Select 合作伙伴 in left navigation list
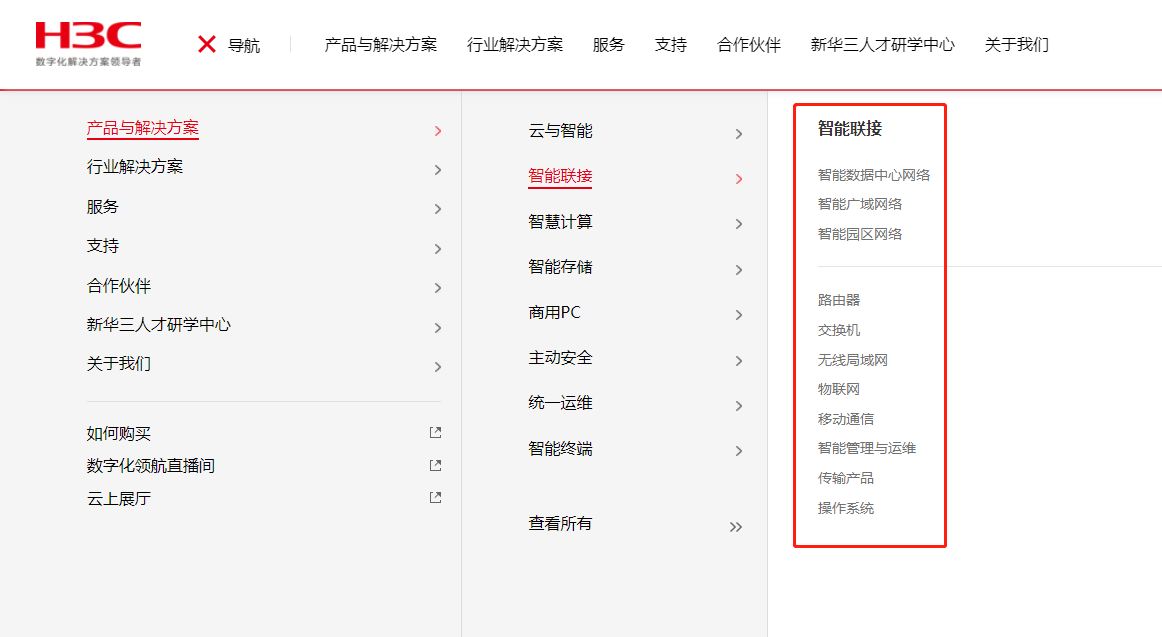 [119, 286]
